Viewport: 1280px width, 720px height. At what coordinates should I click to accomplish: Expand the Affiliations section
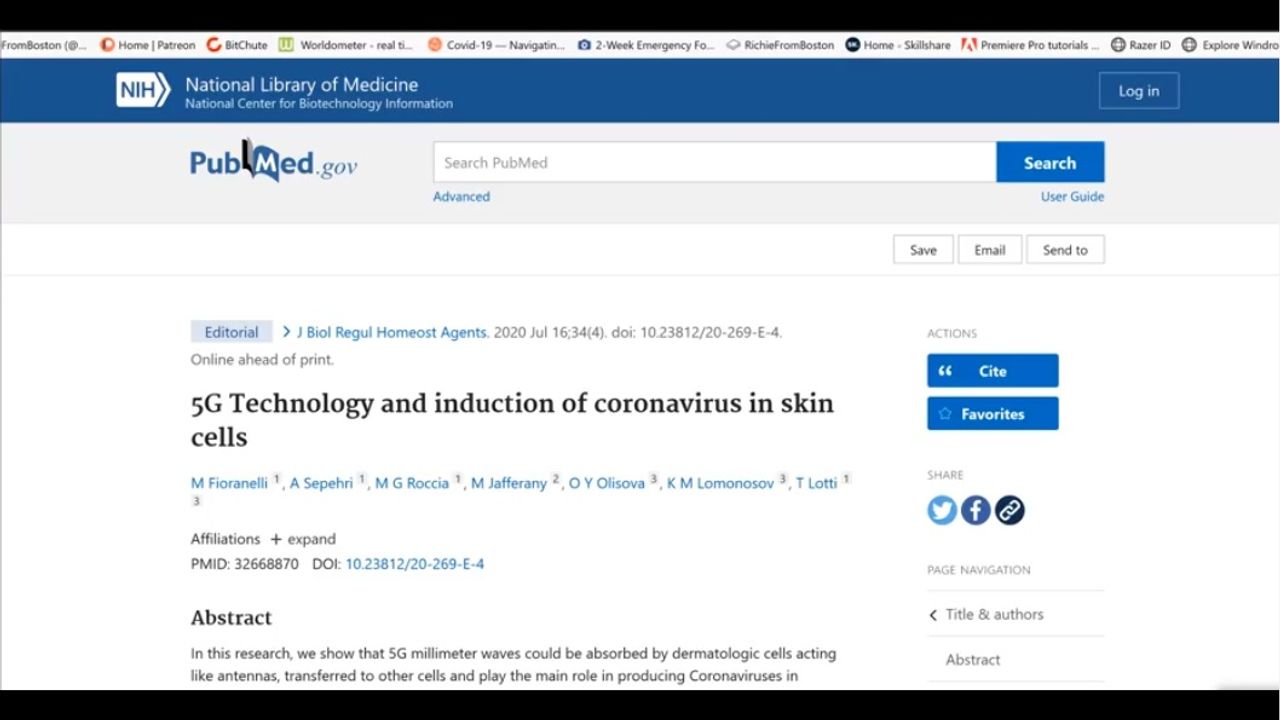[x=303, y=539]
